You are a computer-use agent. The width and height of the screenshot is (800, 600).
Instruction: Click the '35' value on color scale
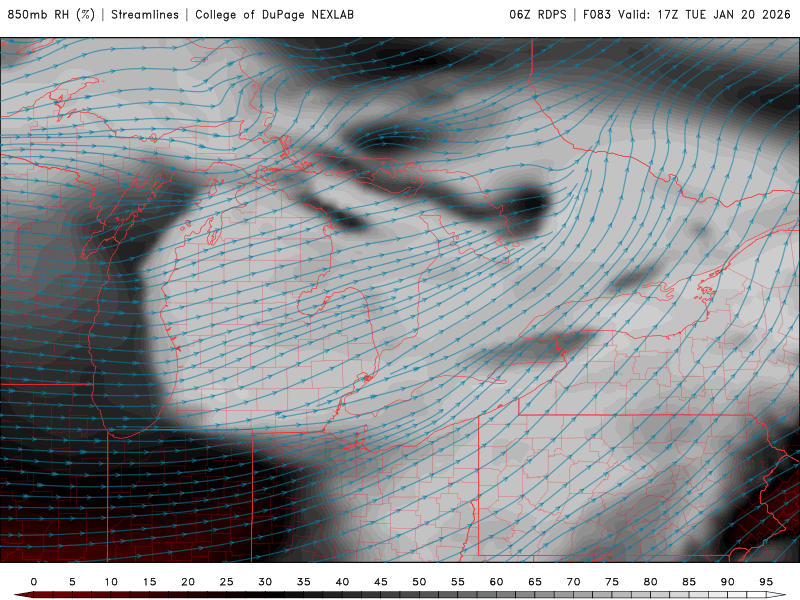tap(304, 582)
